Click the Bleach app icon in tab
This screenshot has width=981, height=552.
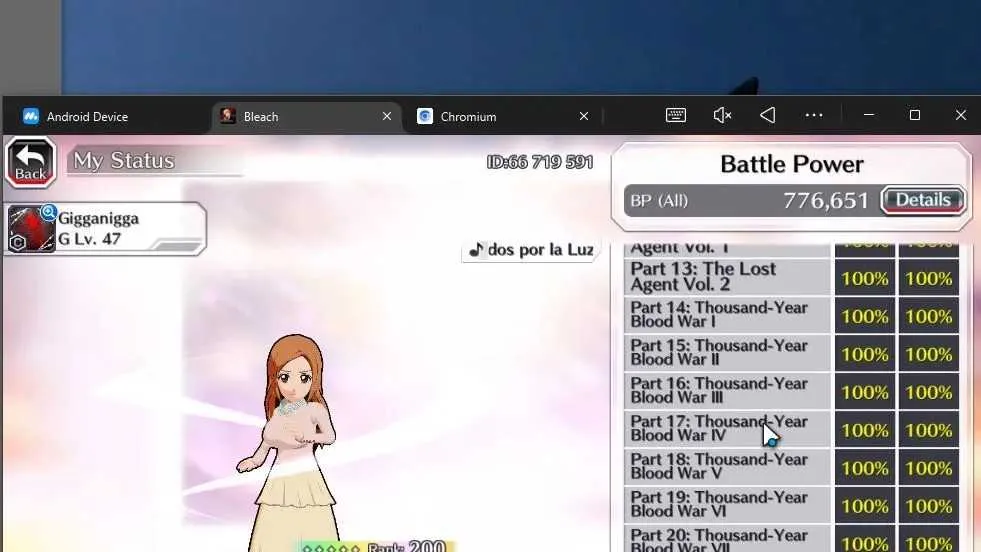tap(228, 116)
